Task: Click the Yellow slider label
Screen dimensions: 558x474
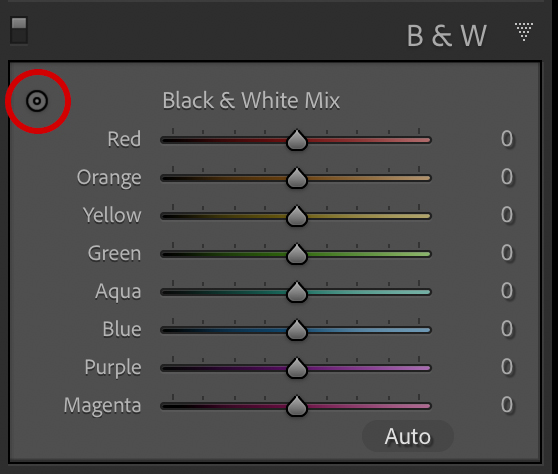Action: (x=112, y=215)
